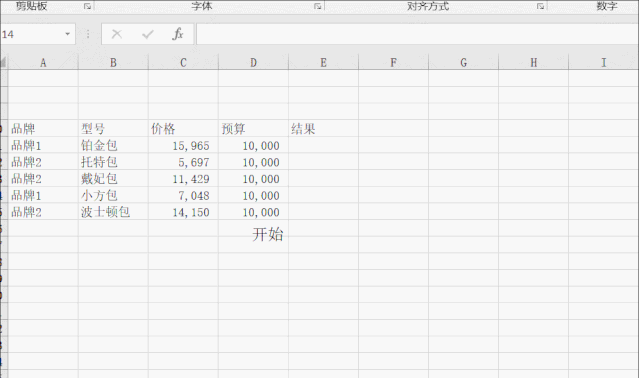Click the Select All corner triangle
This screenshot has width=639, height=378.
[3, 62]
